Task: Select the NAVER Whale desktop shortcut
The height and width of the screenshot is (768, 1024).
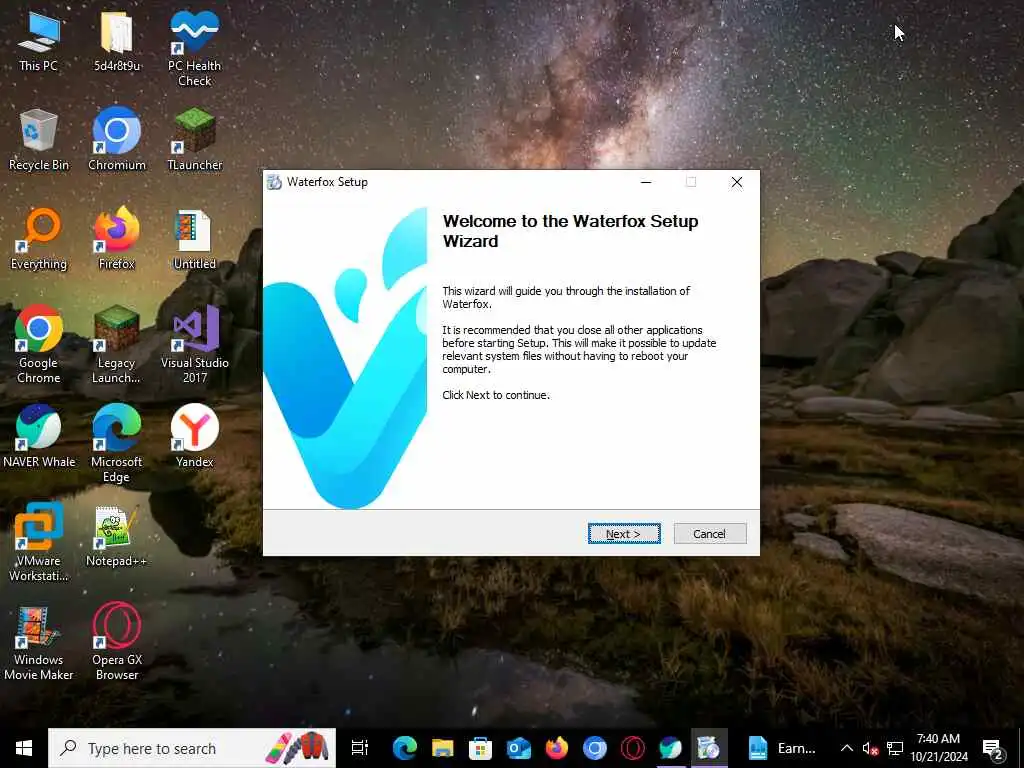Action: [x=38, y=436]
